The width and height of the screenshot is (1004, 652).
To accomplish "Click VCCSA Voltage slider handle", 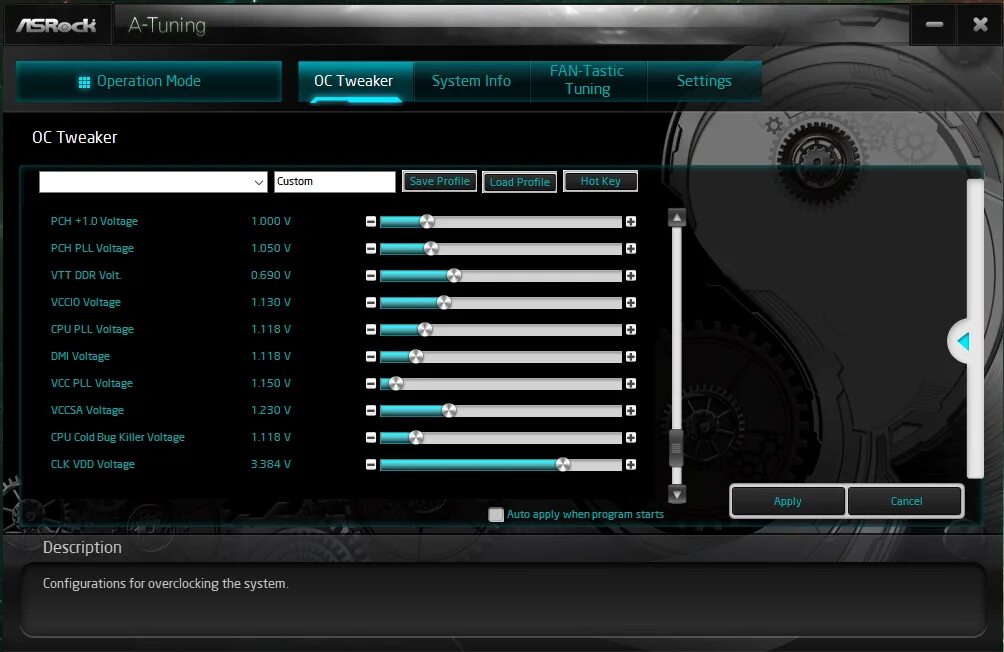I will click(x=449, y=411).
